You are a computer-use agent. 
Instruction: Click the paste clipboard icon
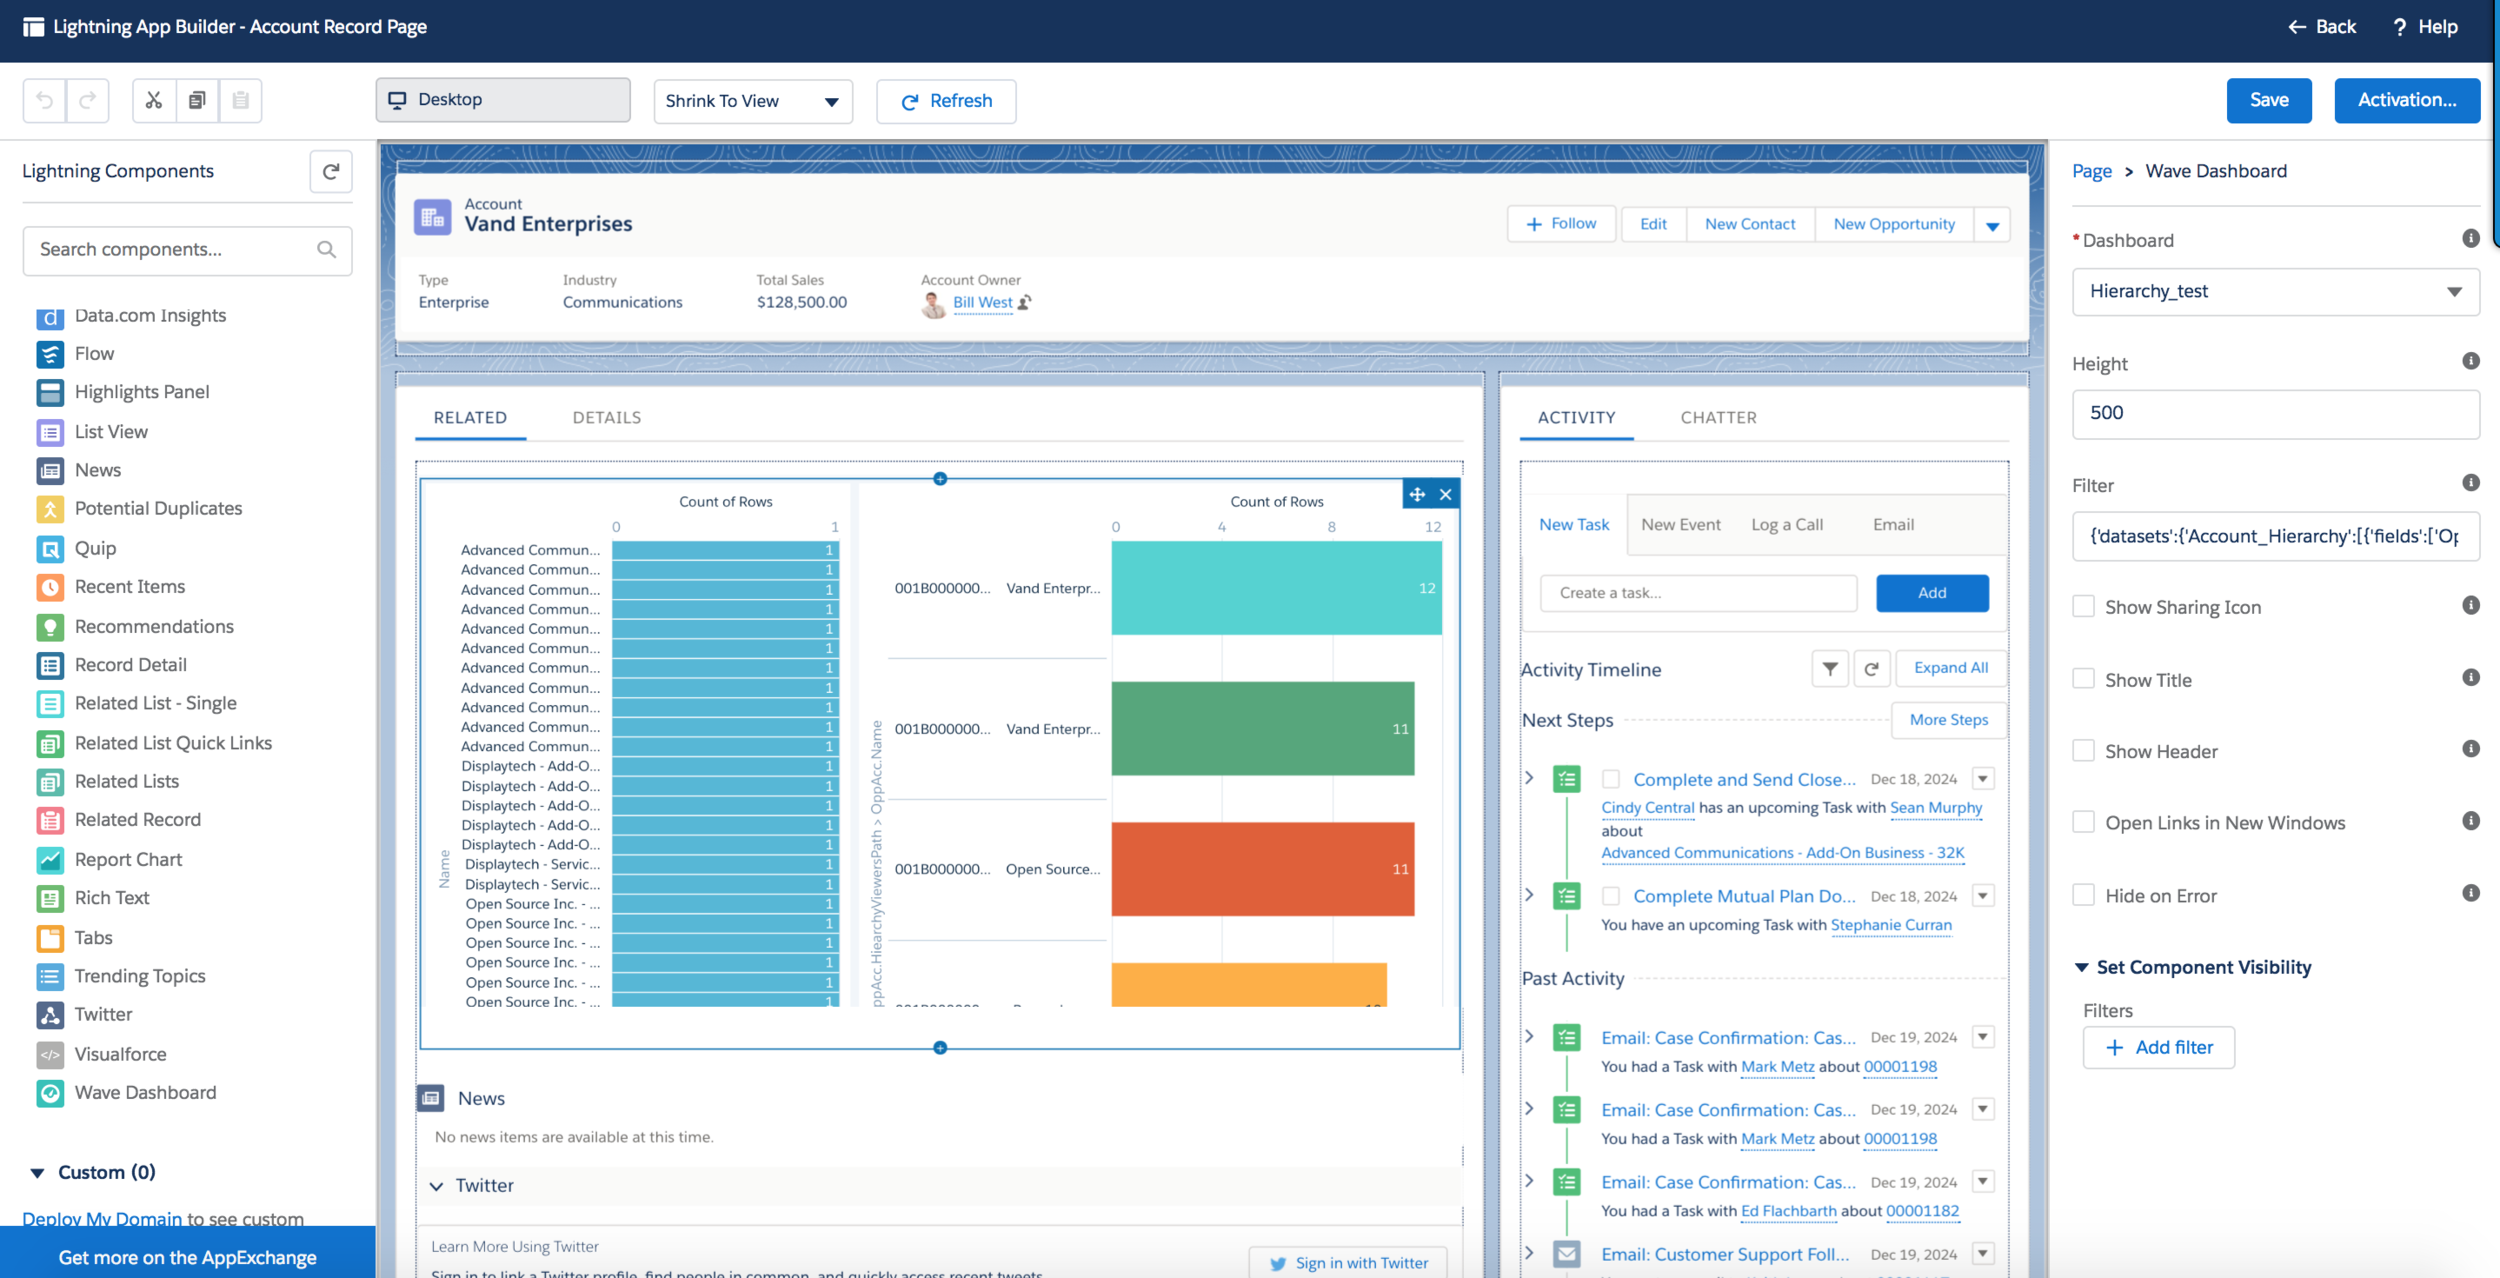241,100
